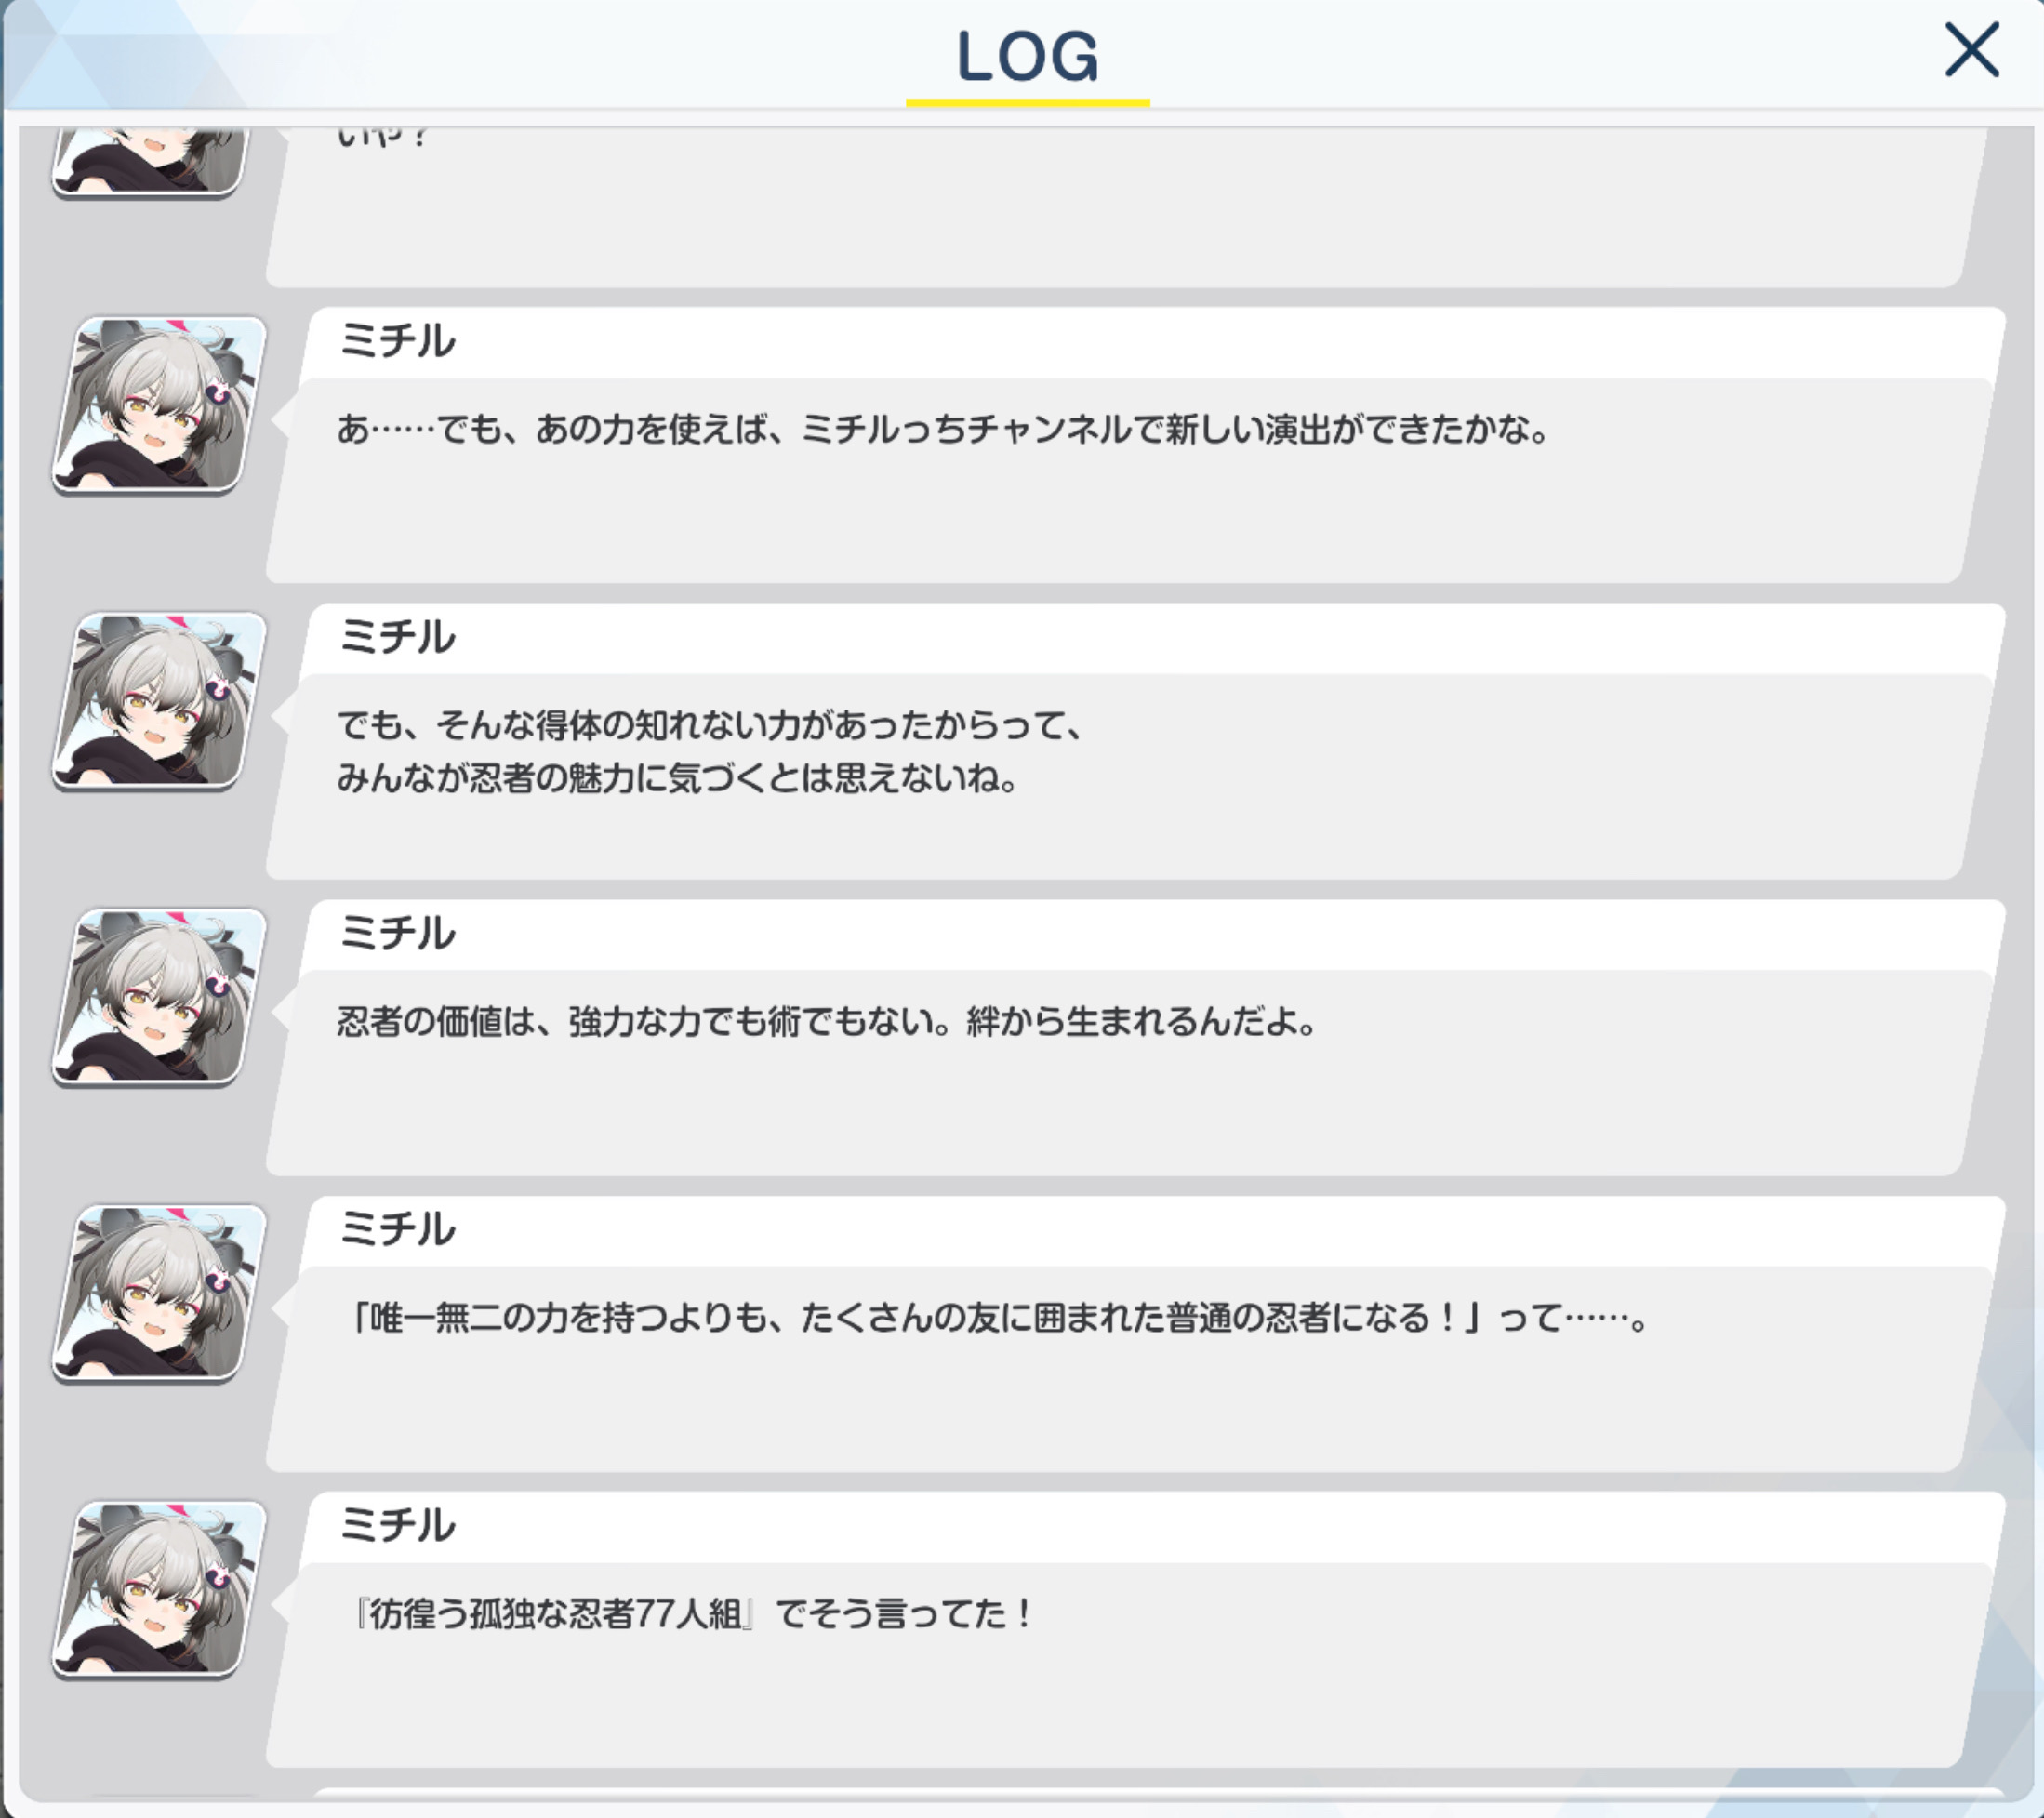Click the ミチル name label on first full entry
This screenshot has width=2044, height=1818.
pos(397,341)
